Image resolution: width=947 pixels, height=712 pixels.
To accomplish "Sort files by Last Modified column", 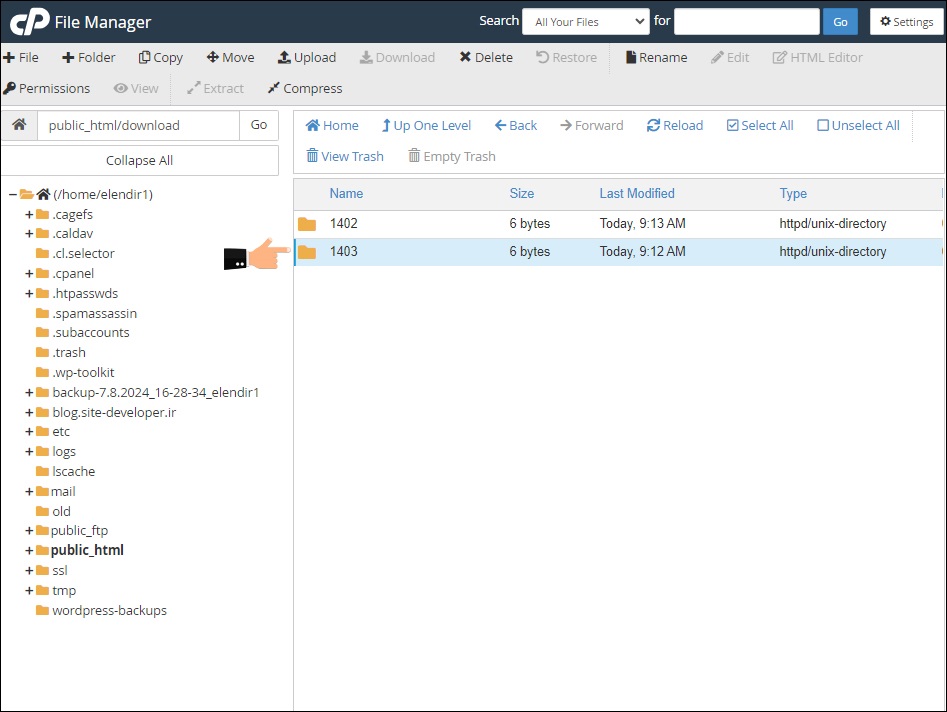I will [637, 194].
